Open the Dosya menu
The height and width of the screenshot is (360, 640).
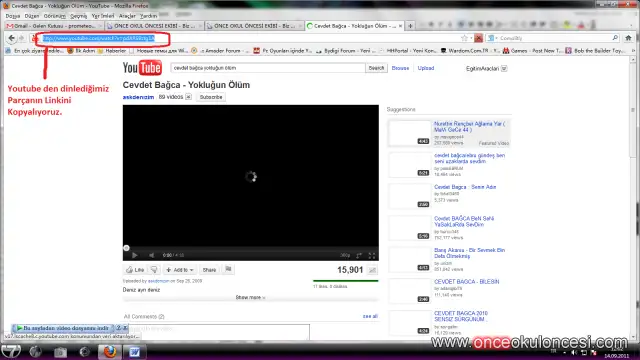pyautogui.click(x=13, y=16)
